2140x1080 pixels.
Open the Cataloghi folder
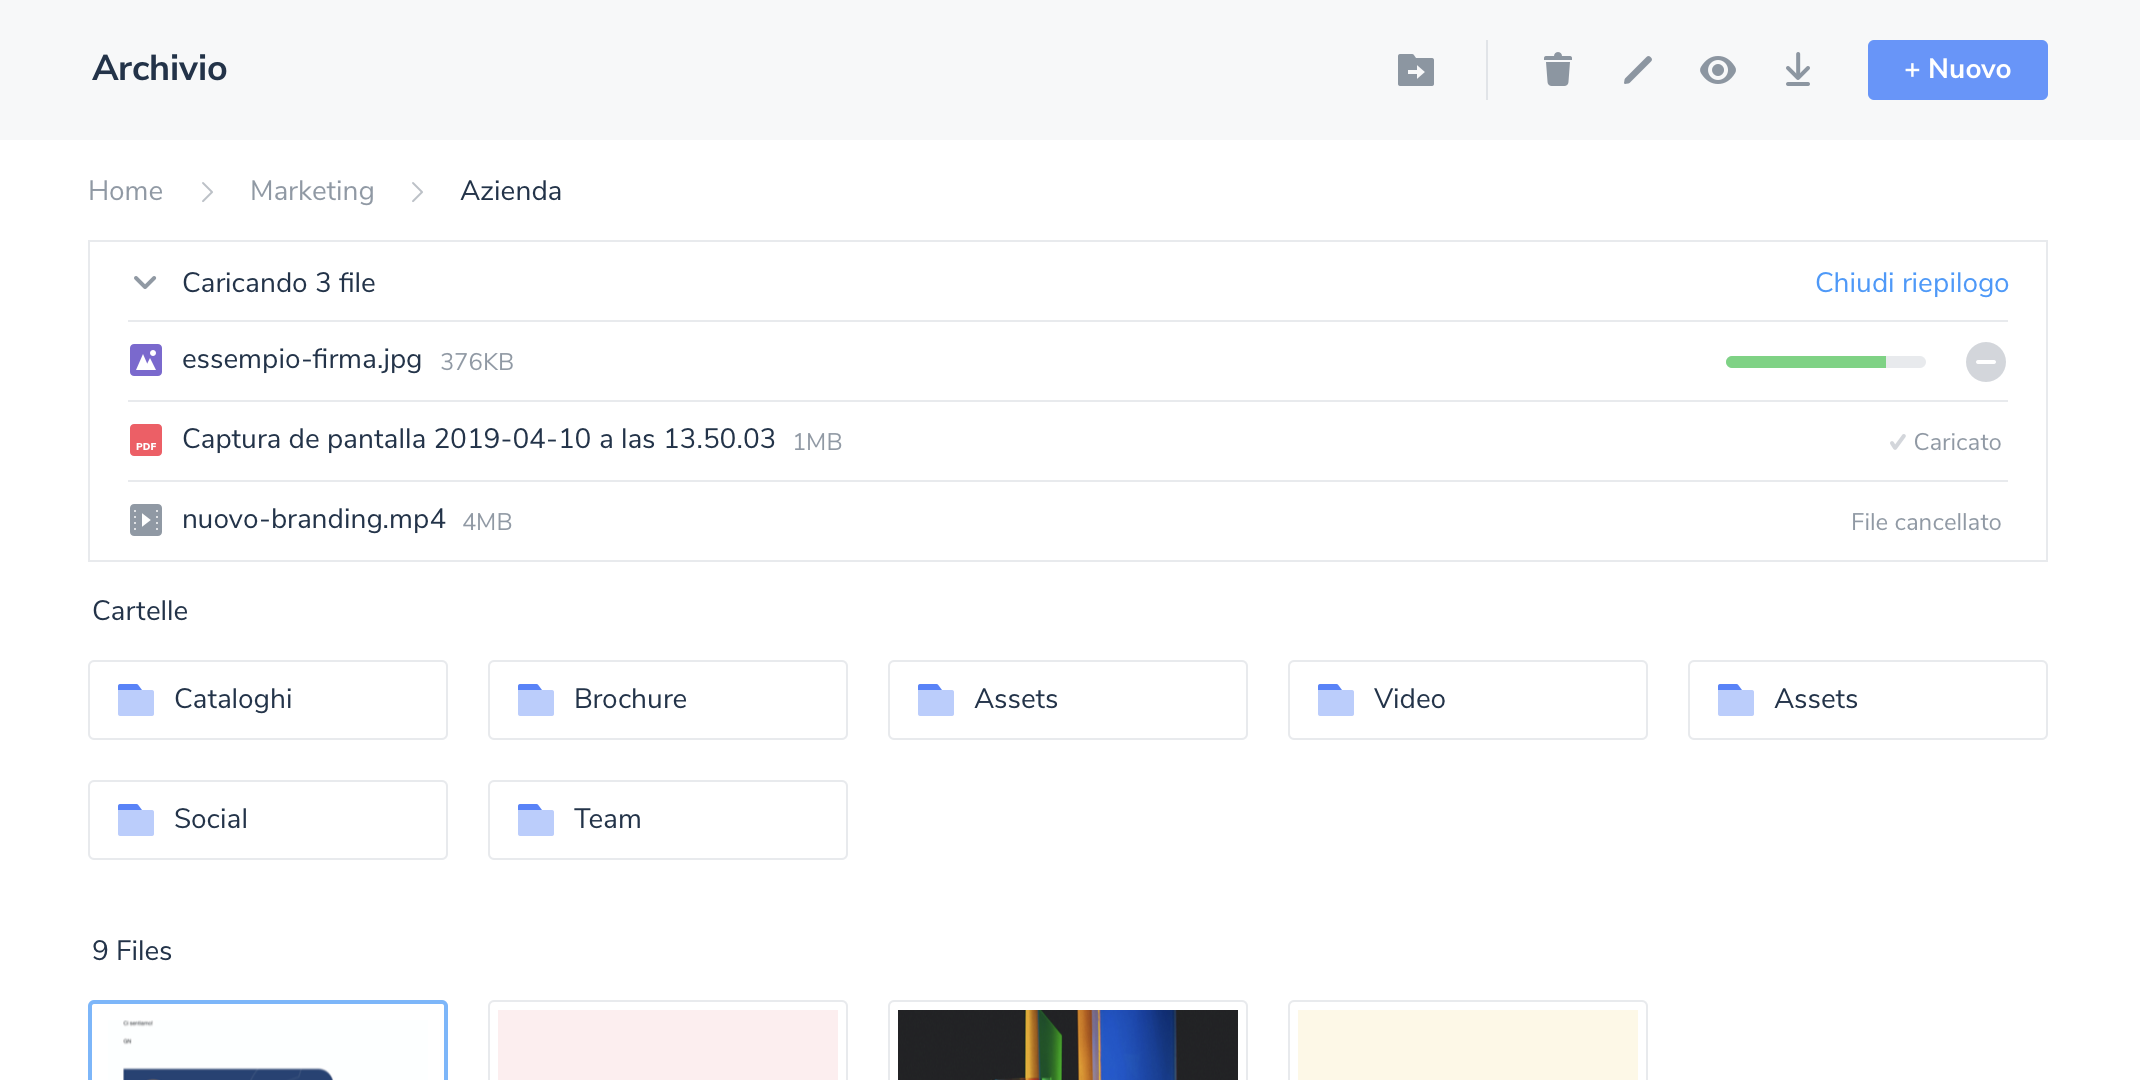pos(268,700)
